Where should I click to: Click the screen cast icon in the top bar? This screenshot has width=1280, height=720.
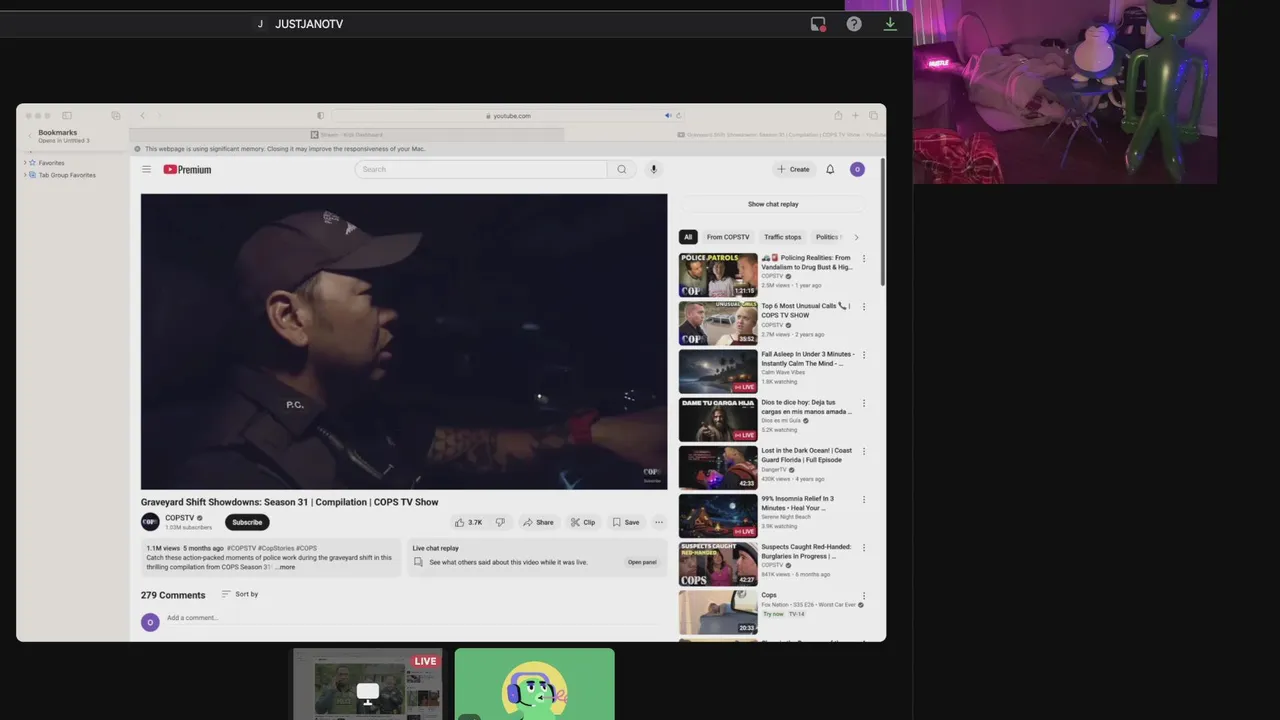pyautogui.click(x=818, y=24)
